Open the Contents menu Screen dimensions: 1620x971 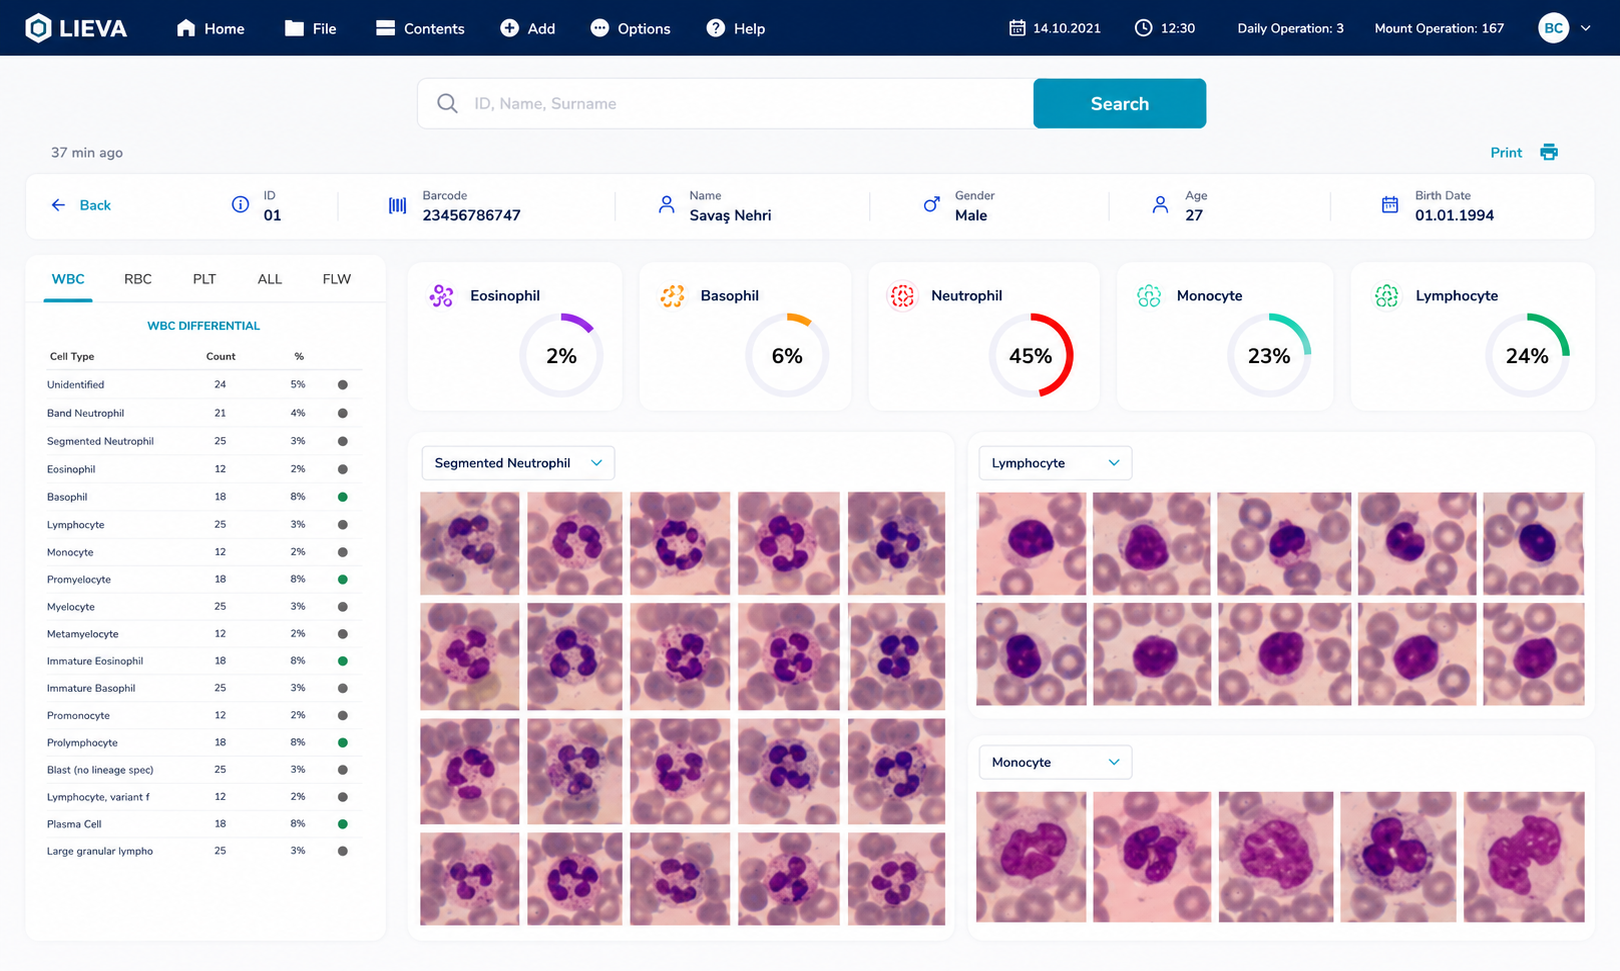[x=420, y=28]
